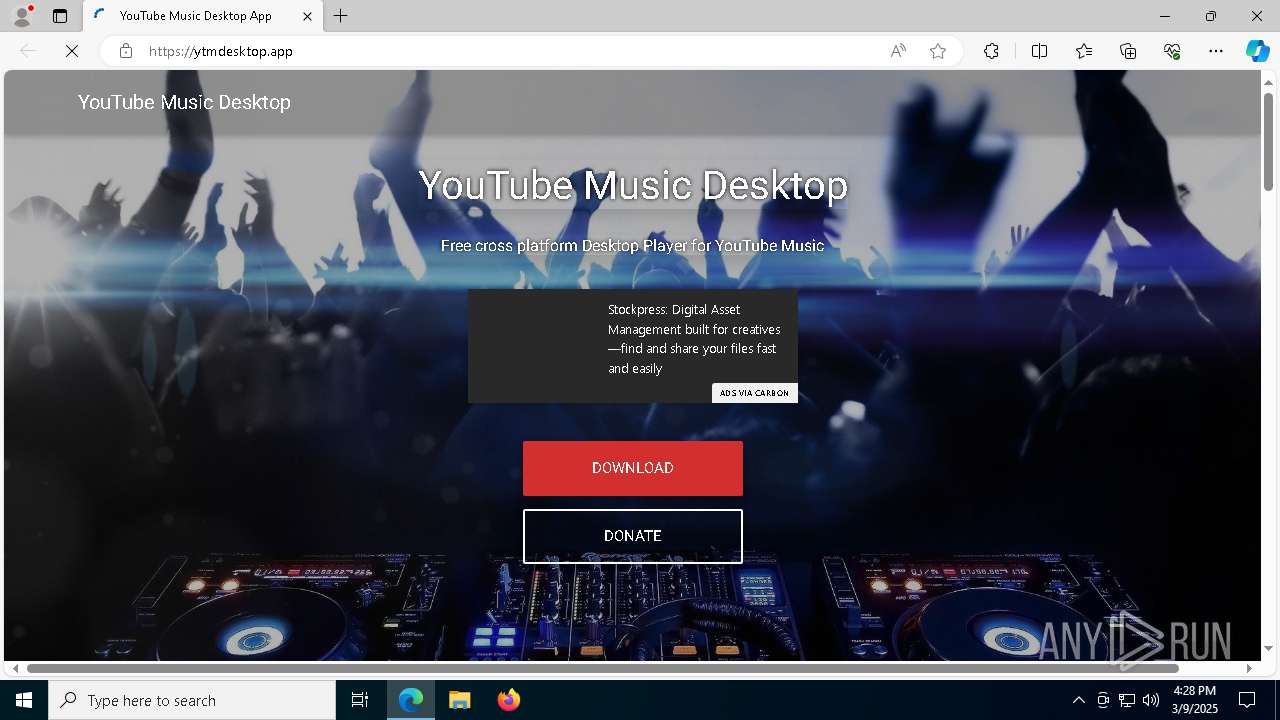Open the Copilot sidebar

pos(1257,51)
